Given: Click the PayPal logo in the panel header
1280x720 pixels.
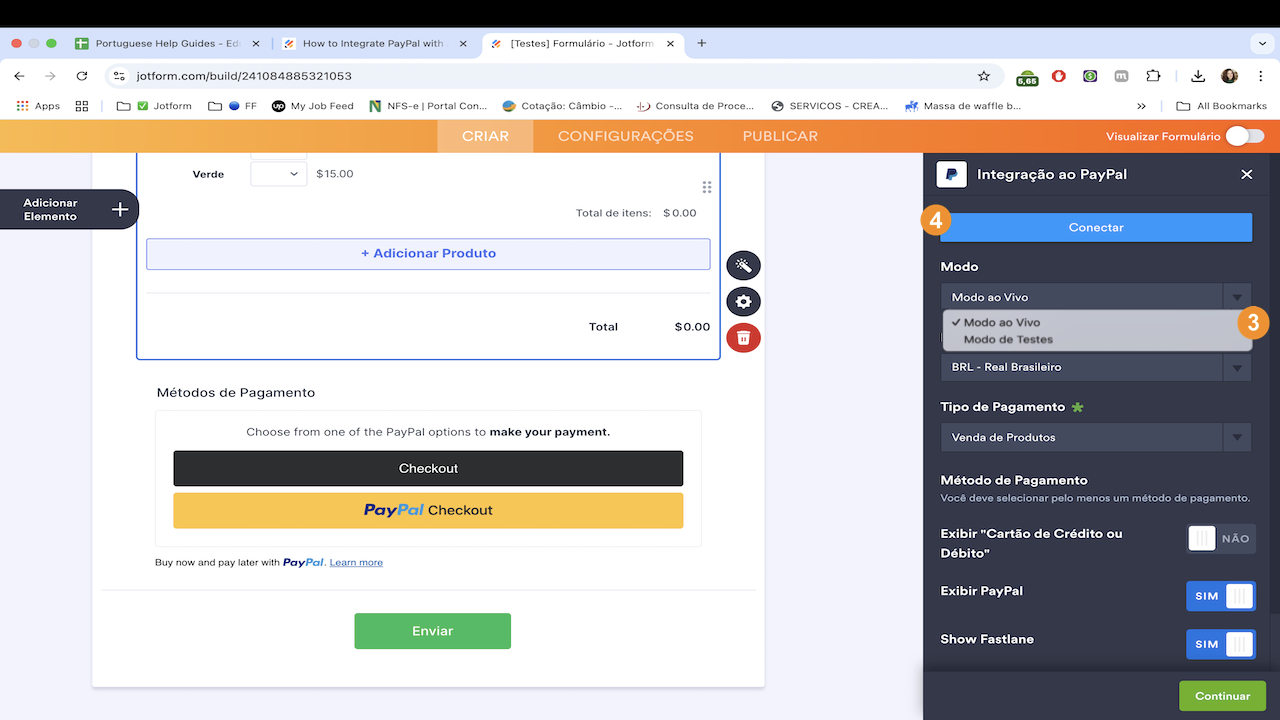Looking at the screenshot, I should click(x=951, y=174).
